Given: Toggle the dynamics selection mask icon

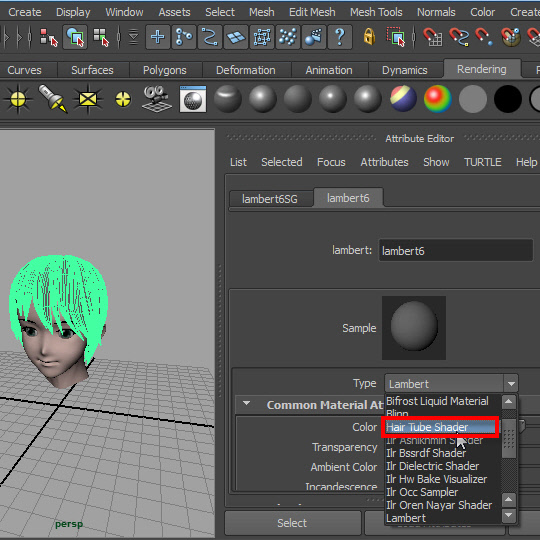Looking at the screenshot, I should point(288,37).
